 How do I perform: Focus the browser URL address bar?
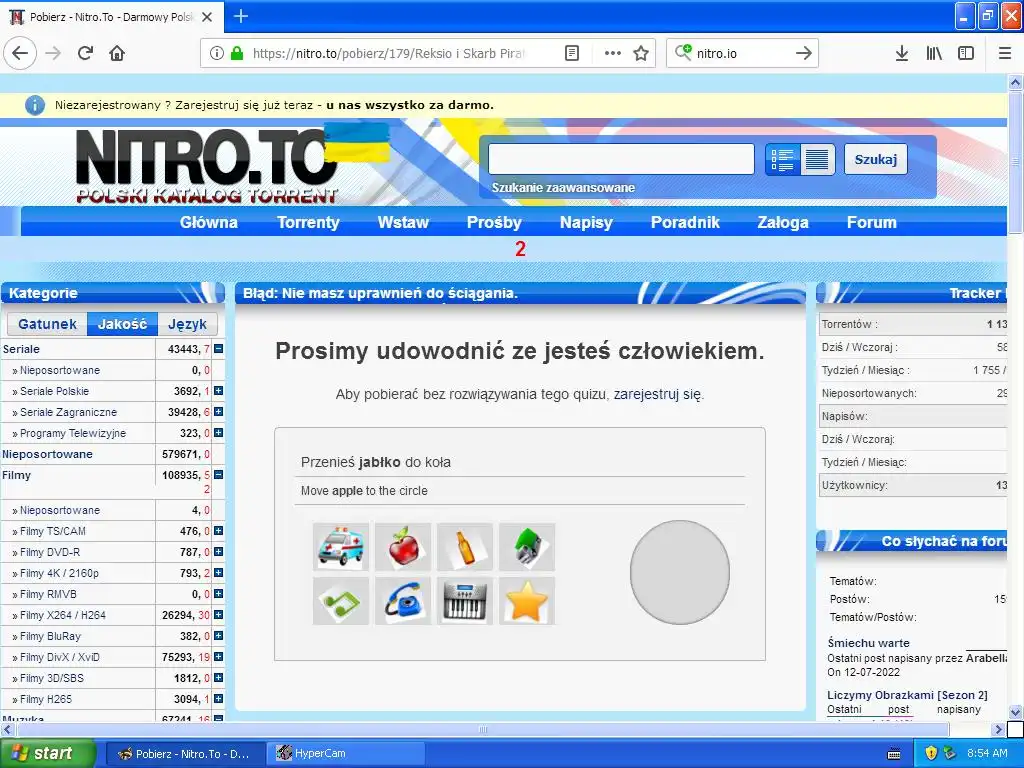(x=388, y=53)
